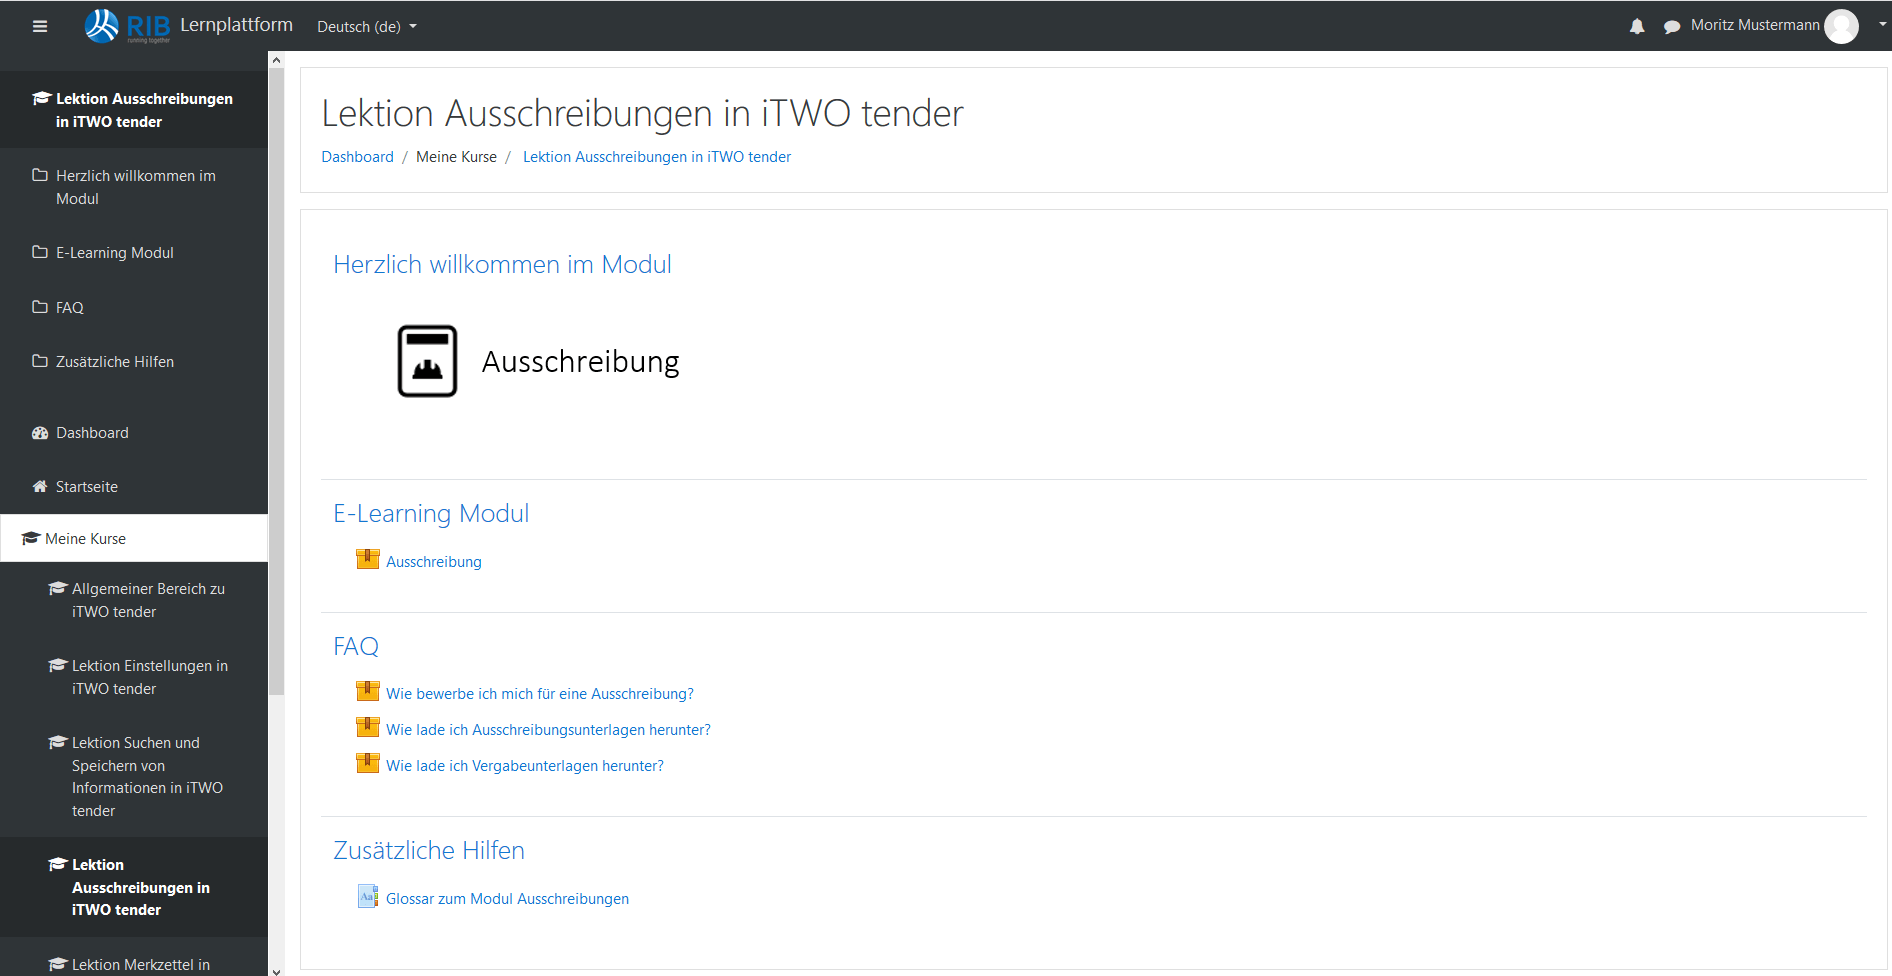Click breadcrumb Lektion Ausschreibungen in iTWO tender
The image size is (1892, 976).
coord(657,157)
